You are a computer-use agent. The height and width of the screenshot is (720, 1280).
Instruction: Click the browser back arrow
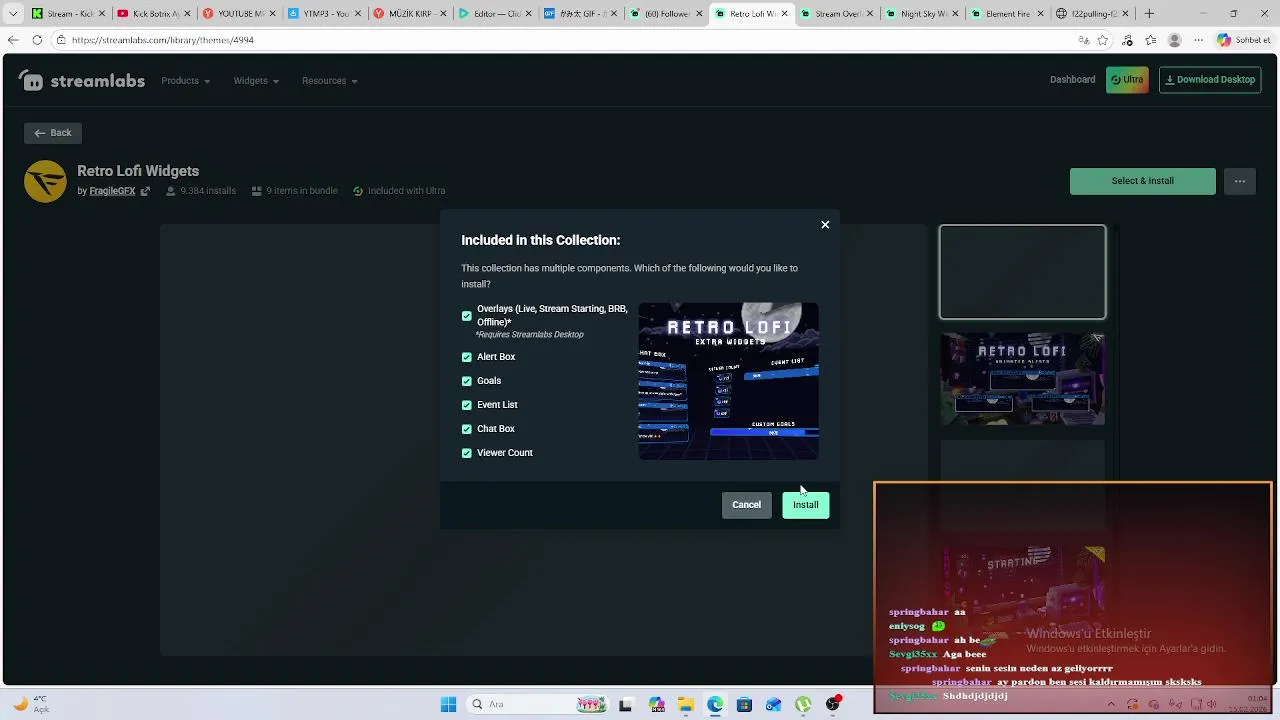13,40
